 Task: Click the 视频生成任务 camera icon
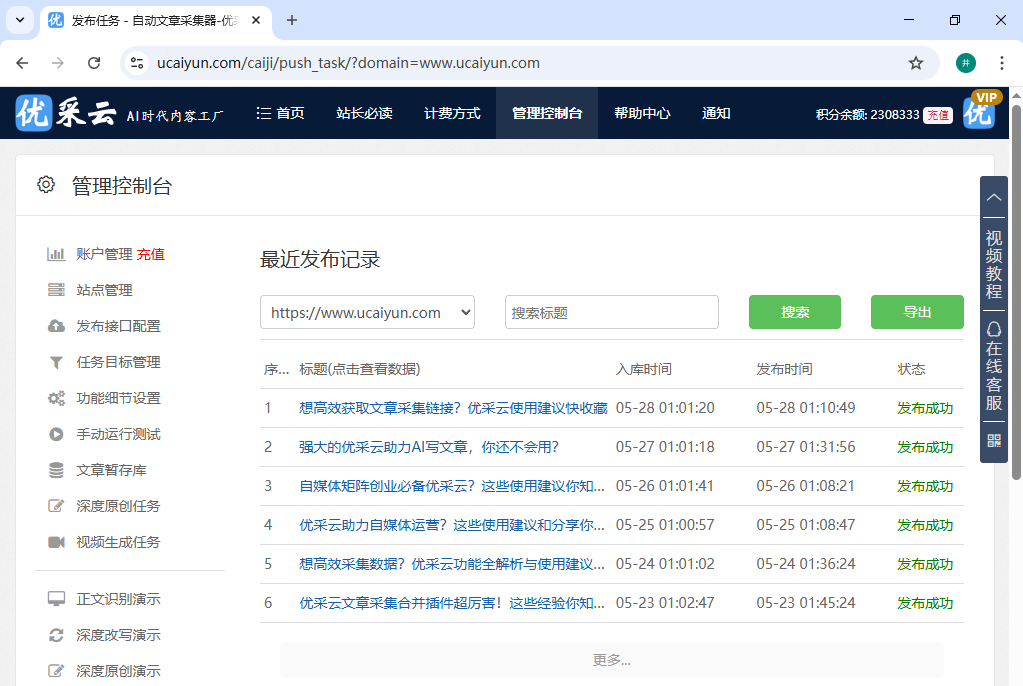58,541
